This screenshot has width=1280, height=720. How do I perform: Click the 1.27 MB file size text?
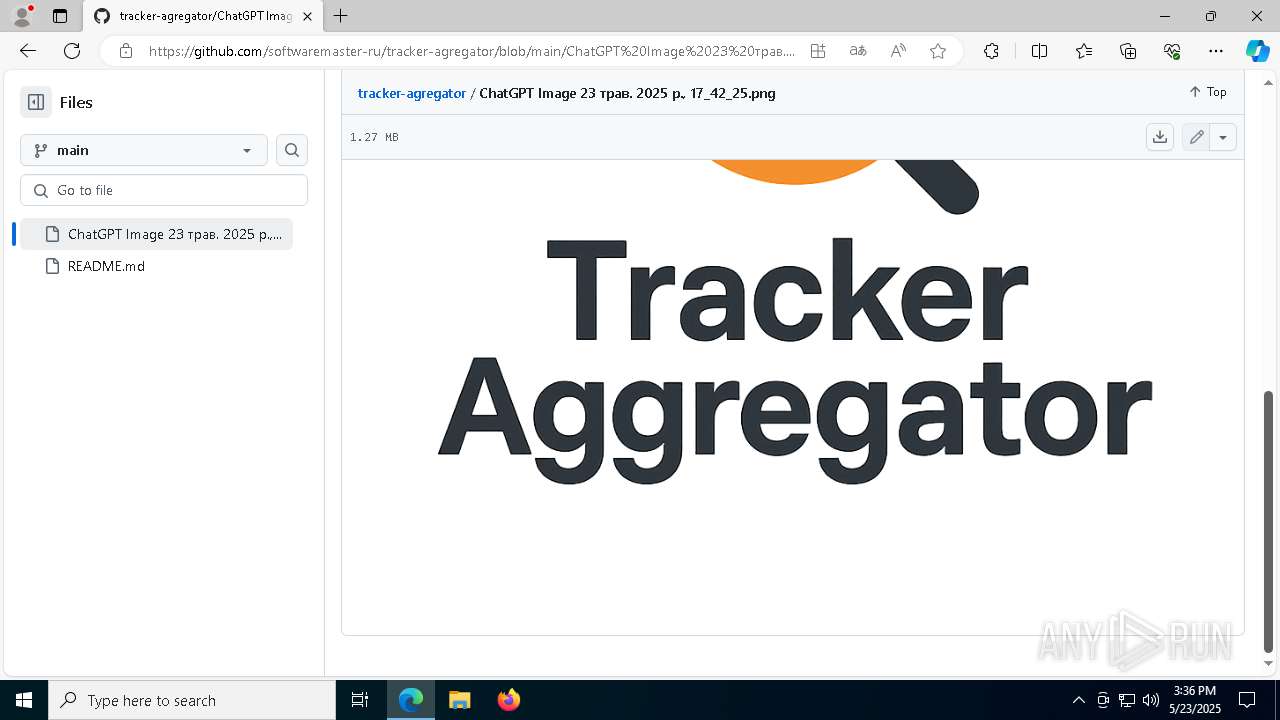[x=374, y=137]
